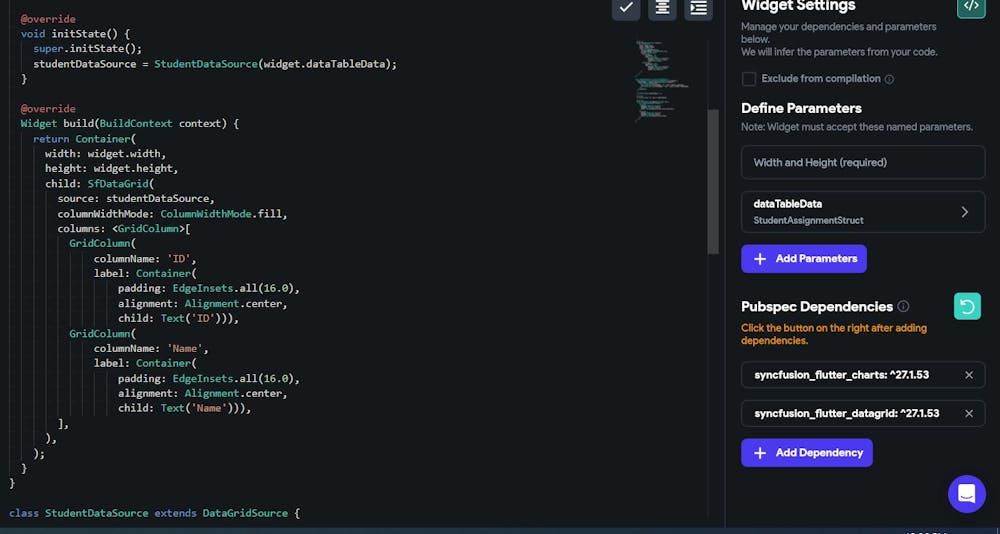
Task: Click the 'height: widget.height,' line
Action: click(112, 168)
